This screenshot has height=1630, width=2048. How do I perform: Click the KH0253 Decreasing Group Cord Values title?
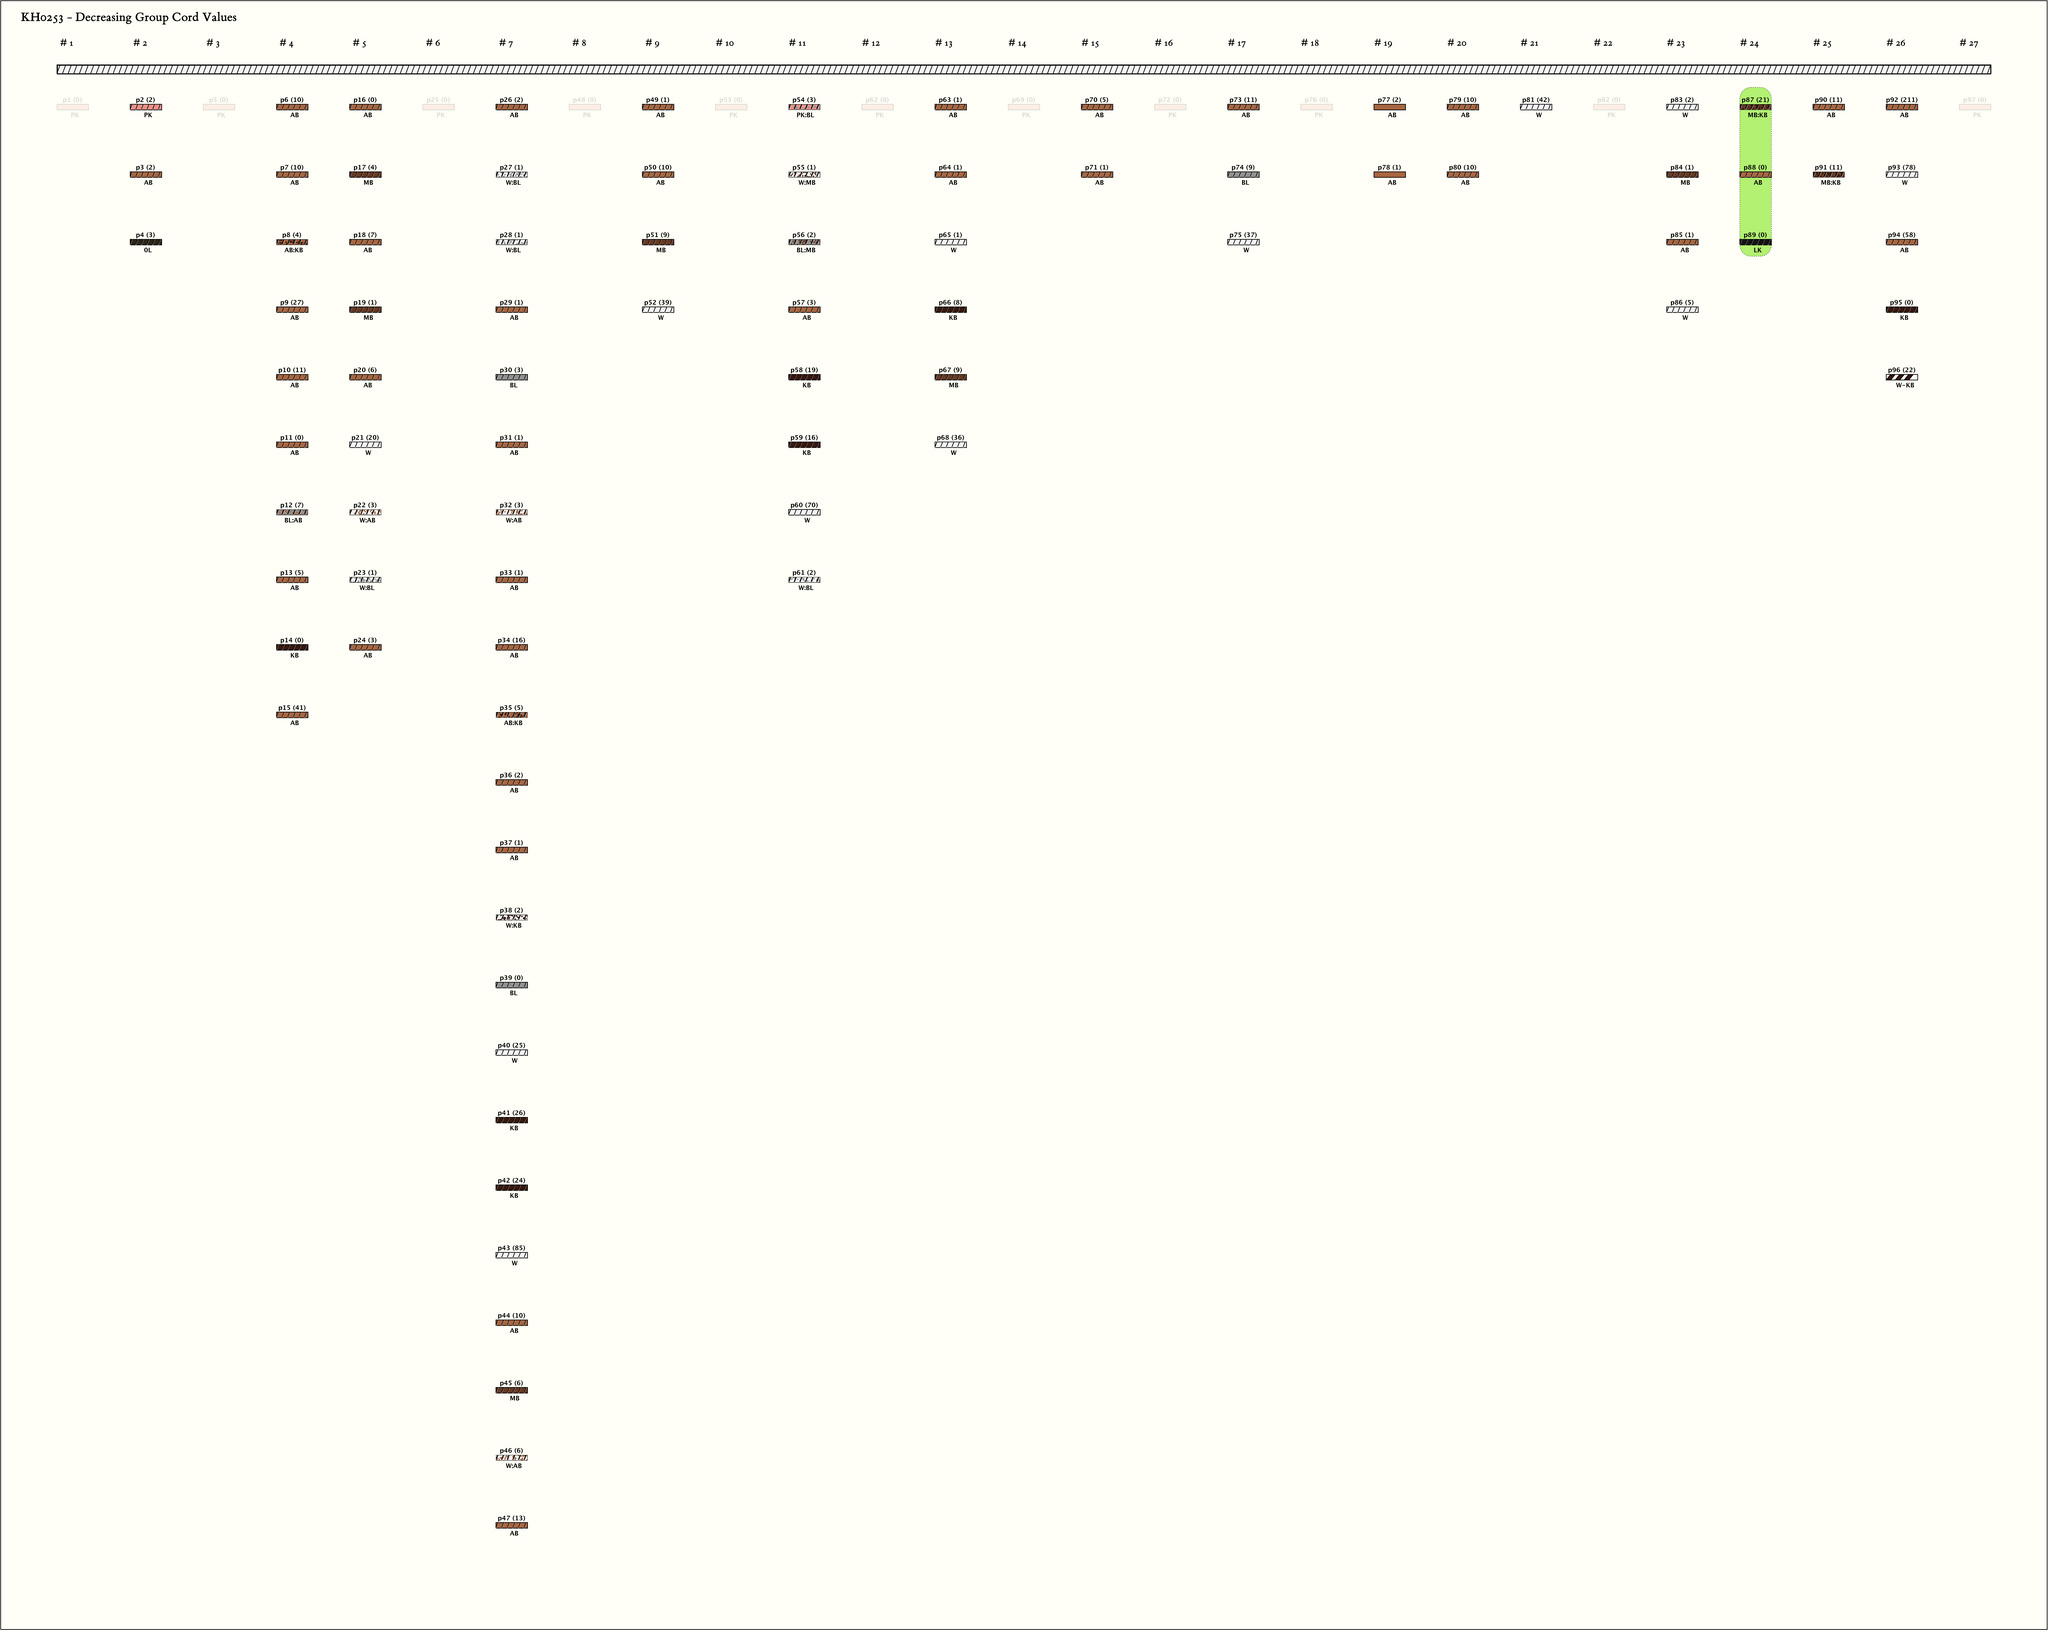coord(128,17)
